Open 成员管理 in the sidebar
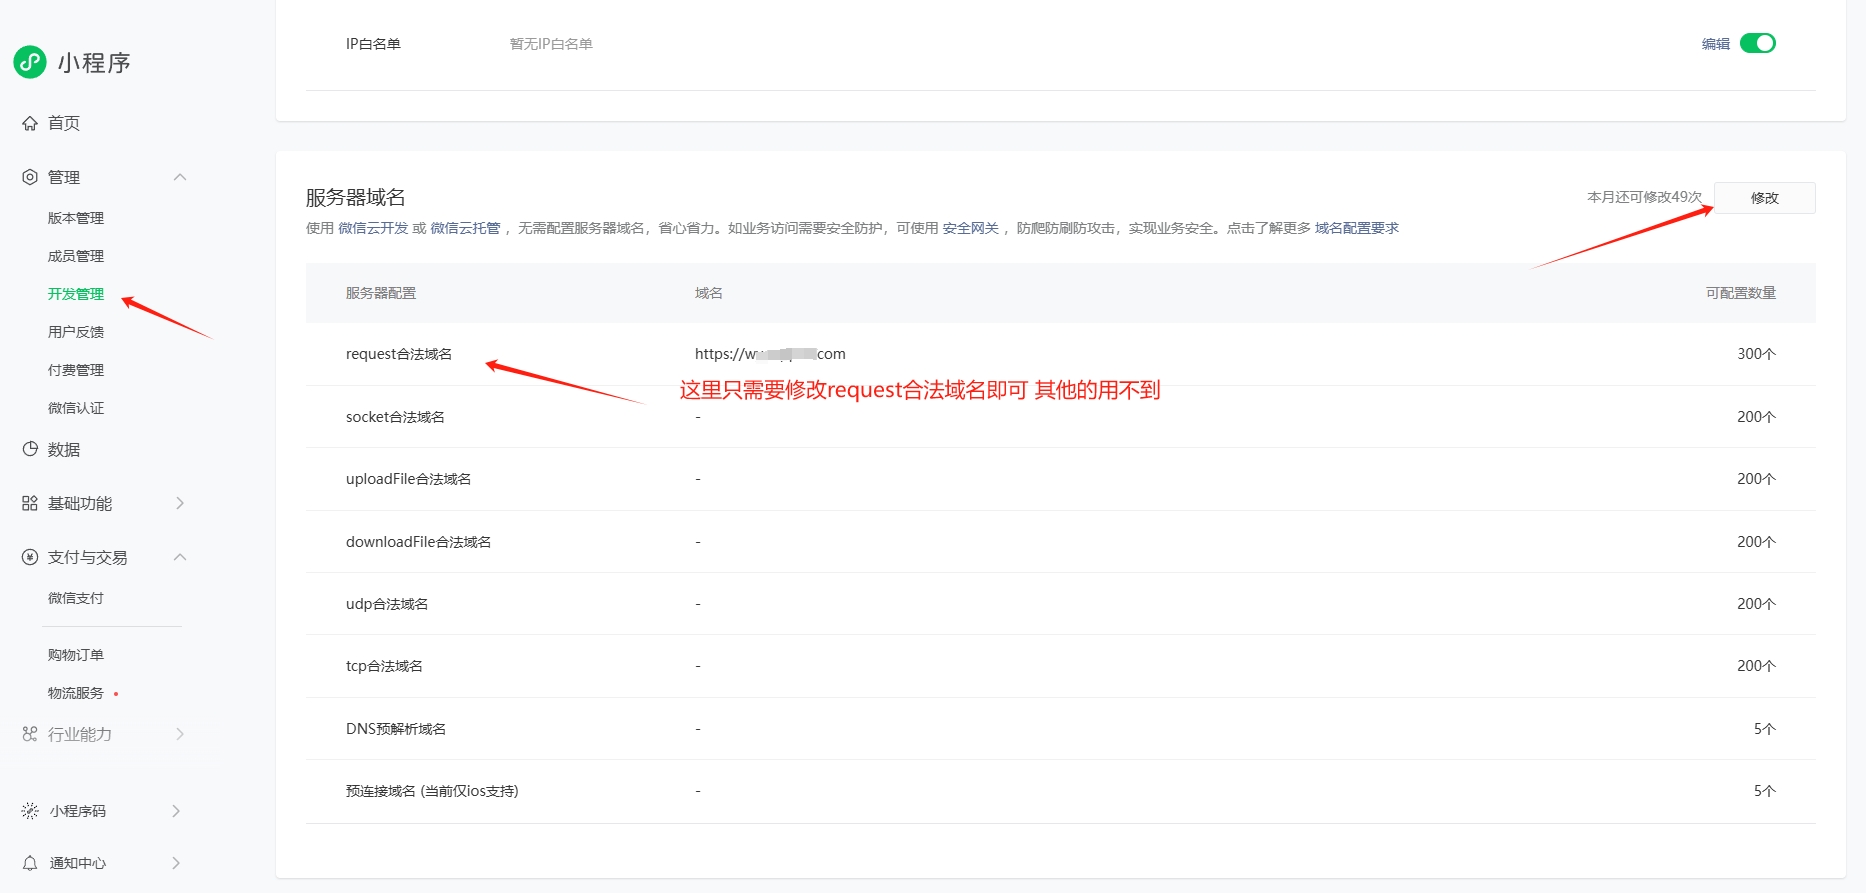This screenshot has height=893, width=1866. (76, 256)
